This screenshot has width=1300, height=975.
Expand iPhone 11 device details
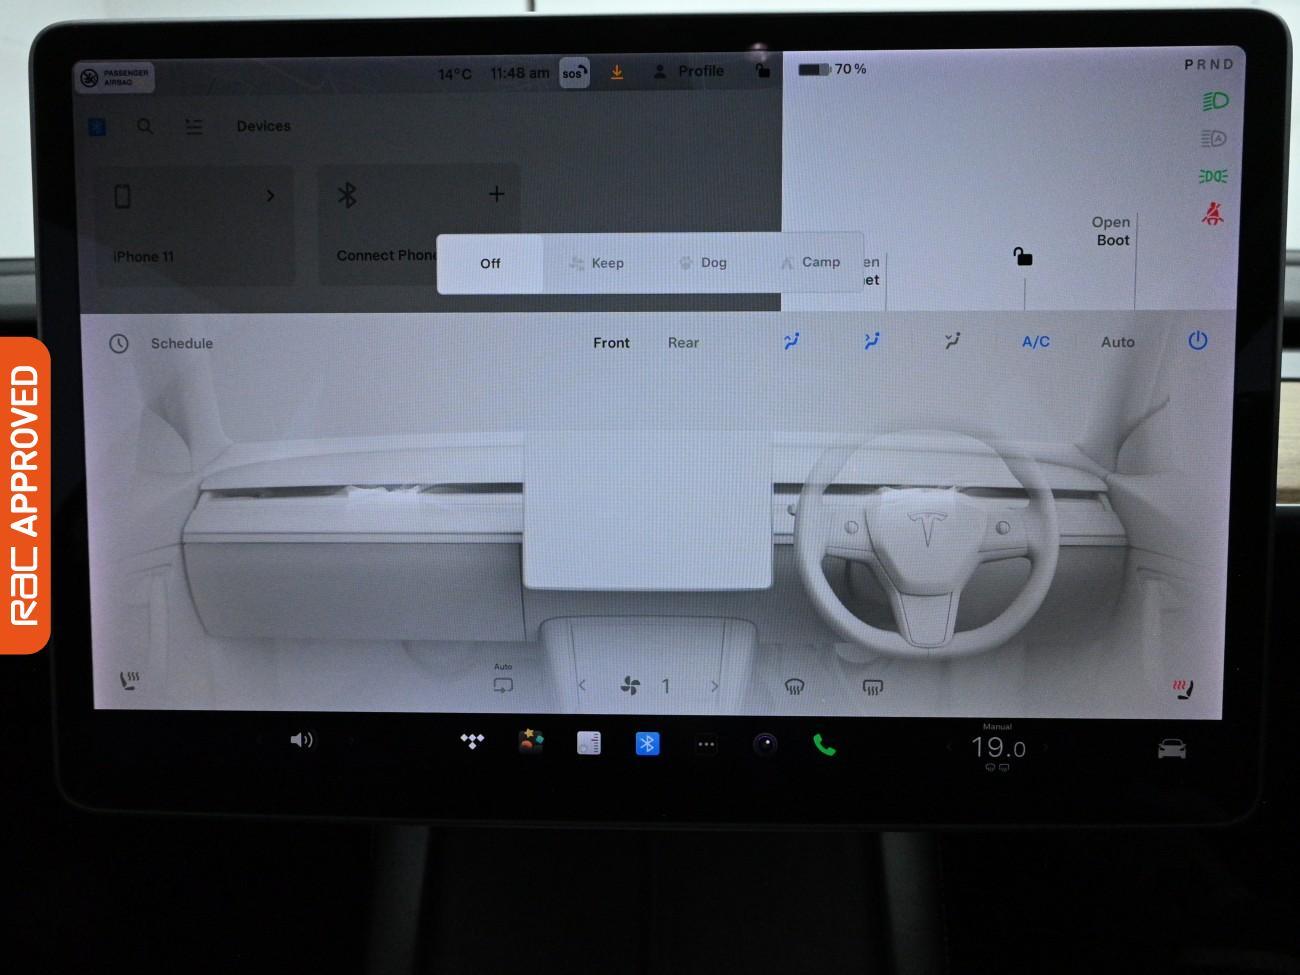tap(270, 197)
